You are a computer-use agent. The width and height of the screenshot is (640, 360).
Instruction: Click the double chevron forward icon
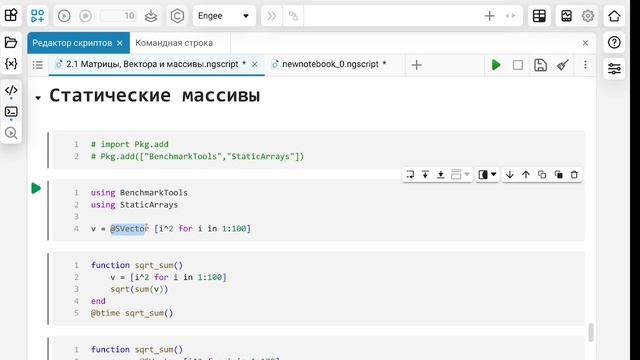(271, 16)
